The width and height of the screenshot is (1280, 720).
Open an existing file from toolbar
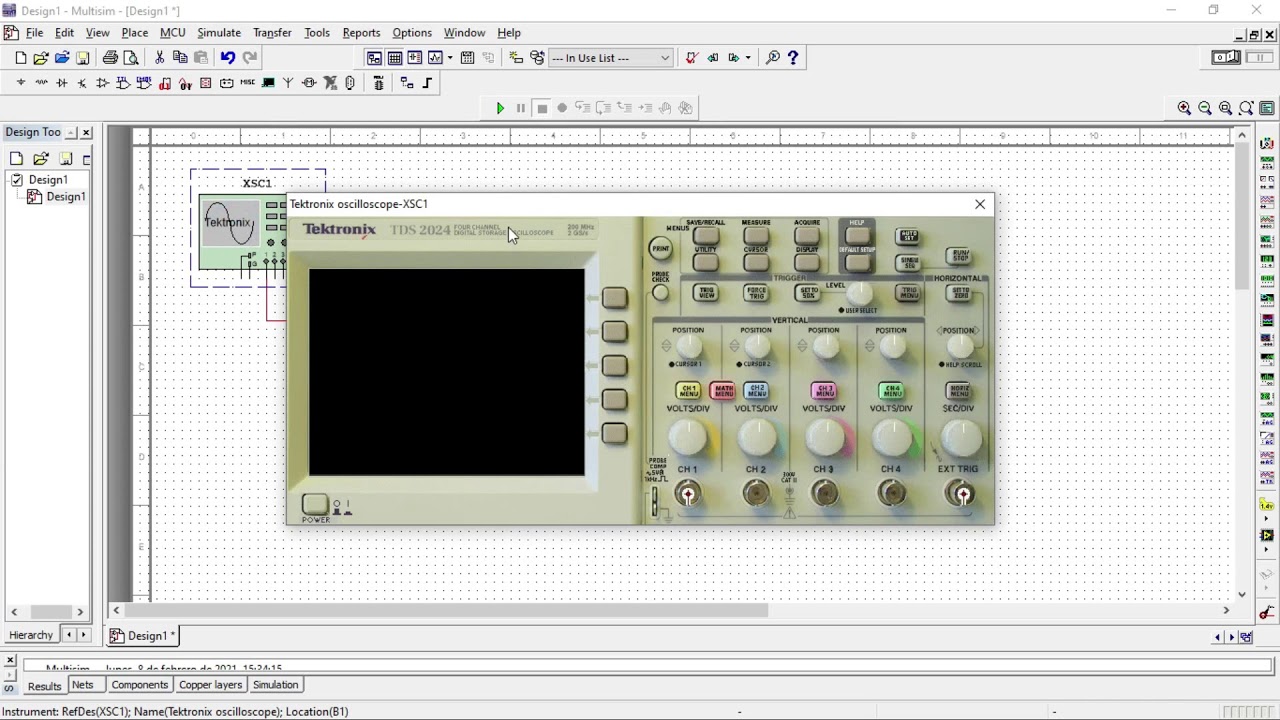(x=41, y=58)
